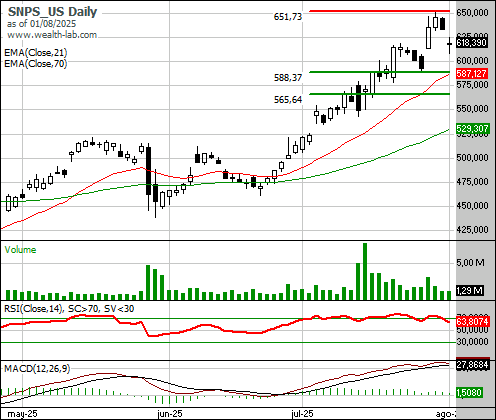
Task: Click the 63,8074 RSI value tag
Action: [472, 322]
